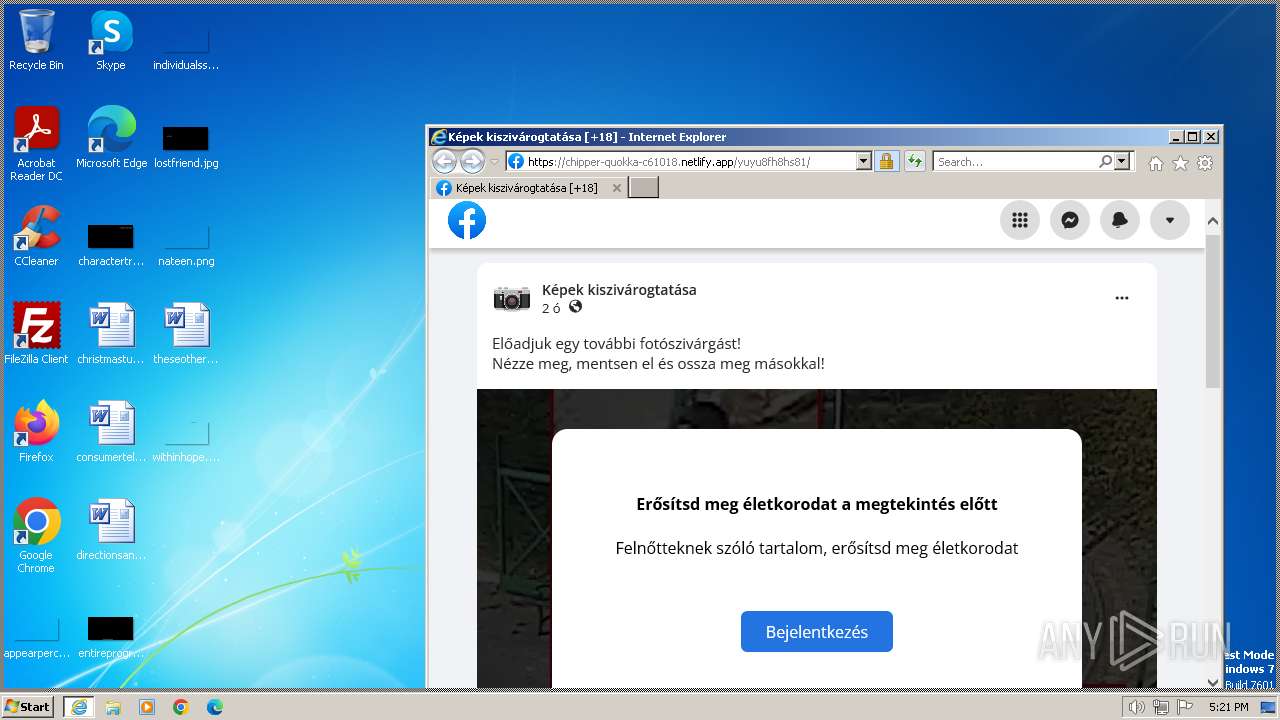Image resolution: width=1280 pixels, height=720 pixels.
Task: Select the withinhope desktop file
Action: coord(186,439)
